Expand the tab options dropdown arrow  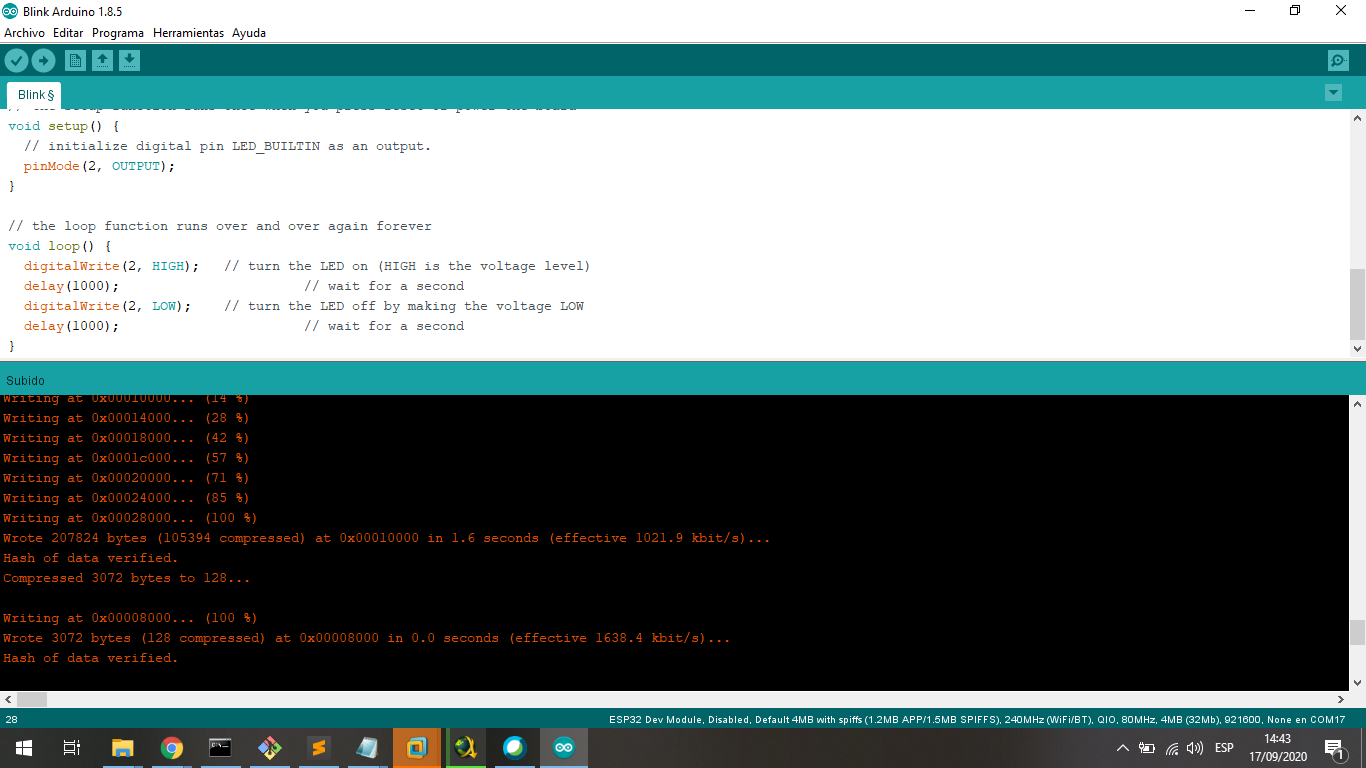(x=1333, y=93)
